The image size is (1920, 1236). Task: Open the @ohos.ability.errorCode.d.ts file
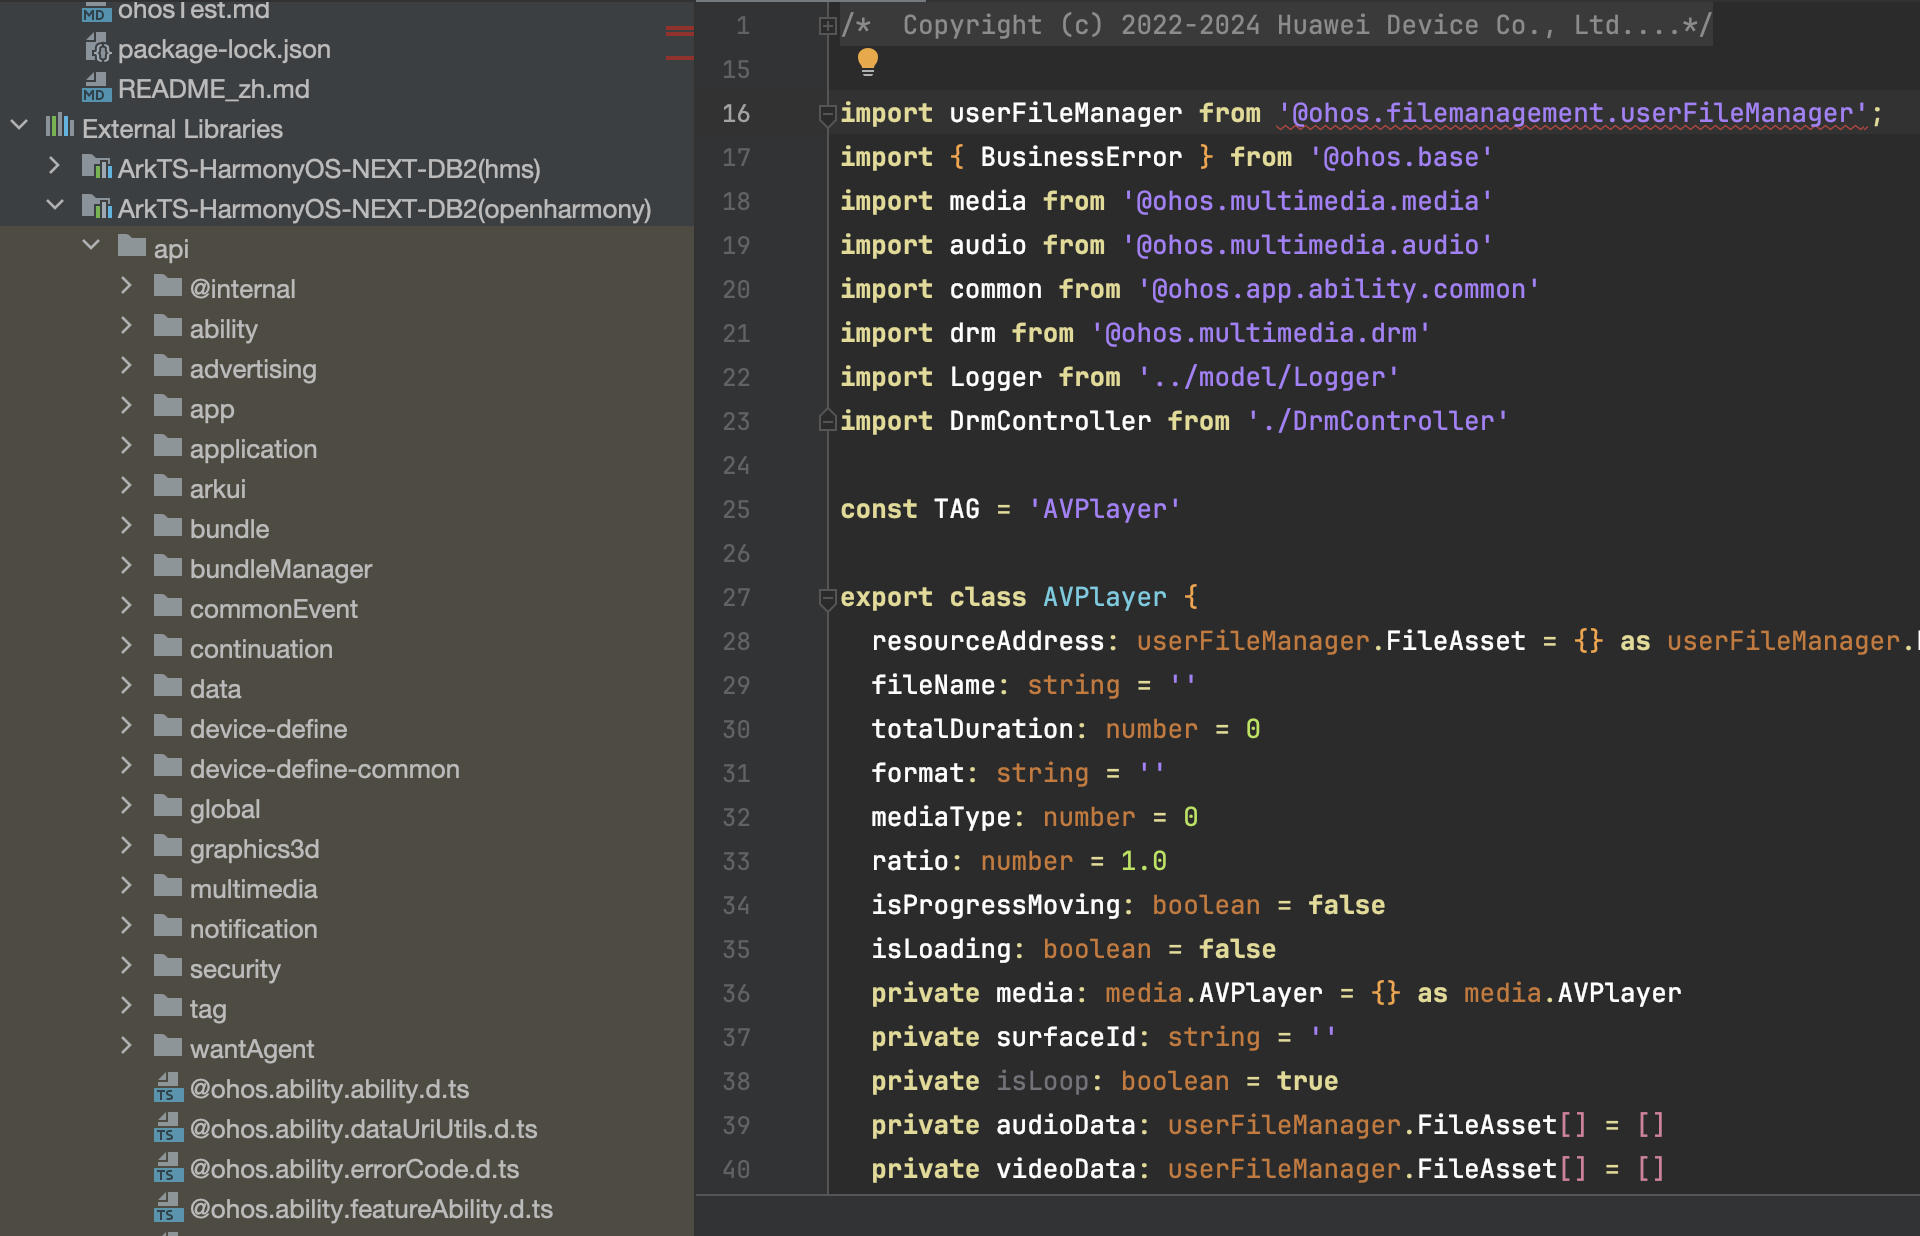pos(354,1169)
